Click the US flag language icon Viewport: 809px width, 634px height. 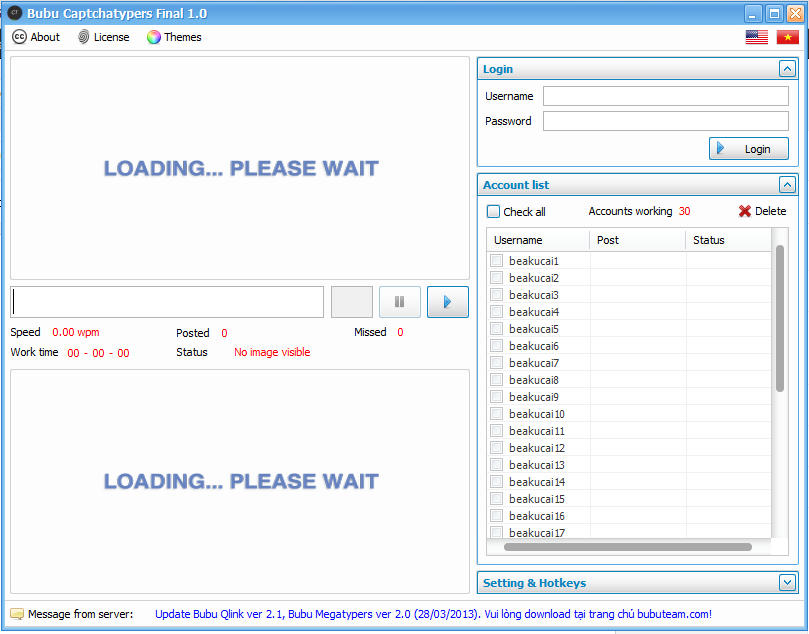pyautogui.click(x=756, y=37)
